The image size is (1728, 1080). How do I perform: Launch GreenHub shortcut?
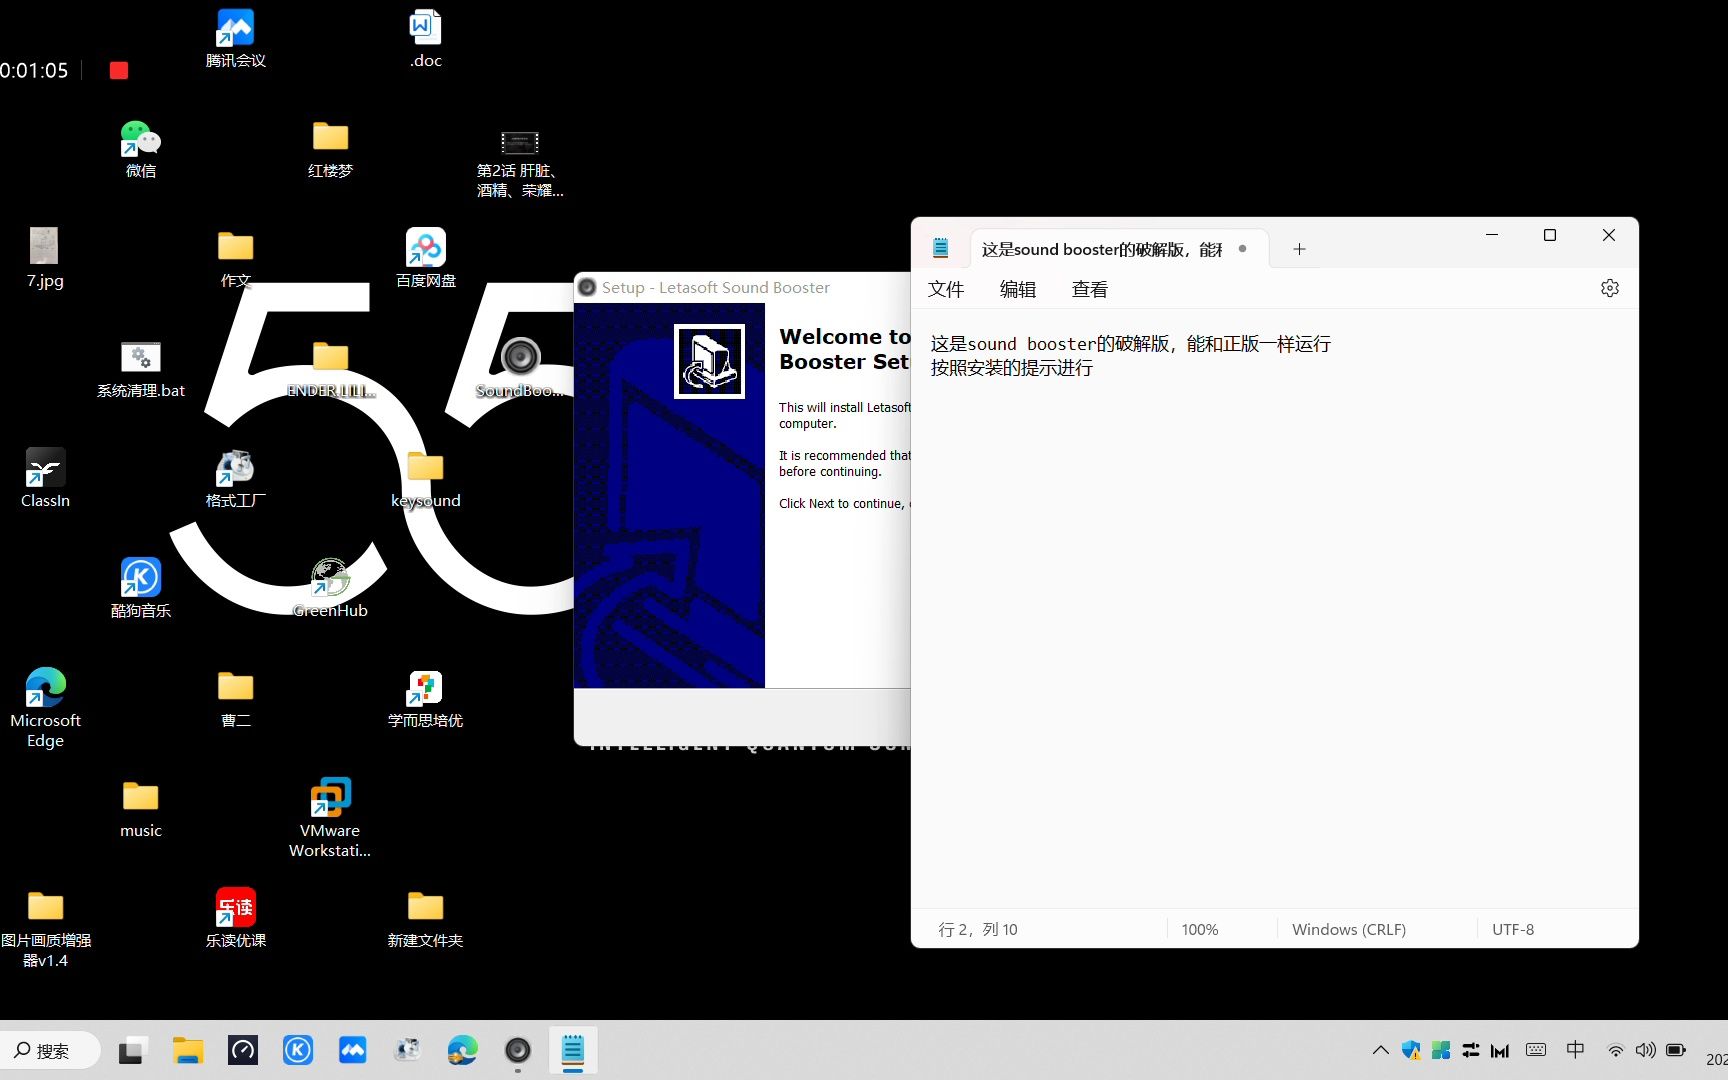tap(330, 588)
